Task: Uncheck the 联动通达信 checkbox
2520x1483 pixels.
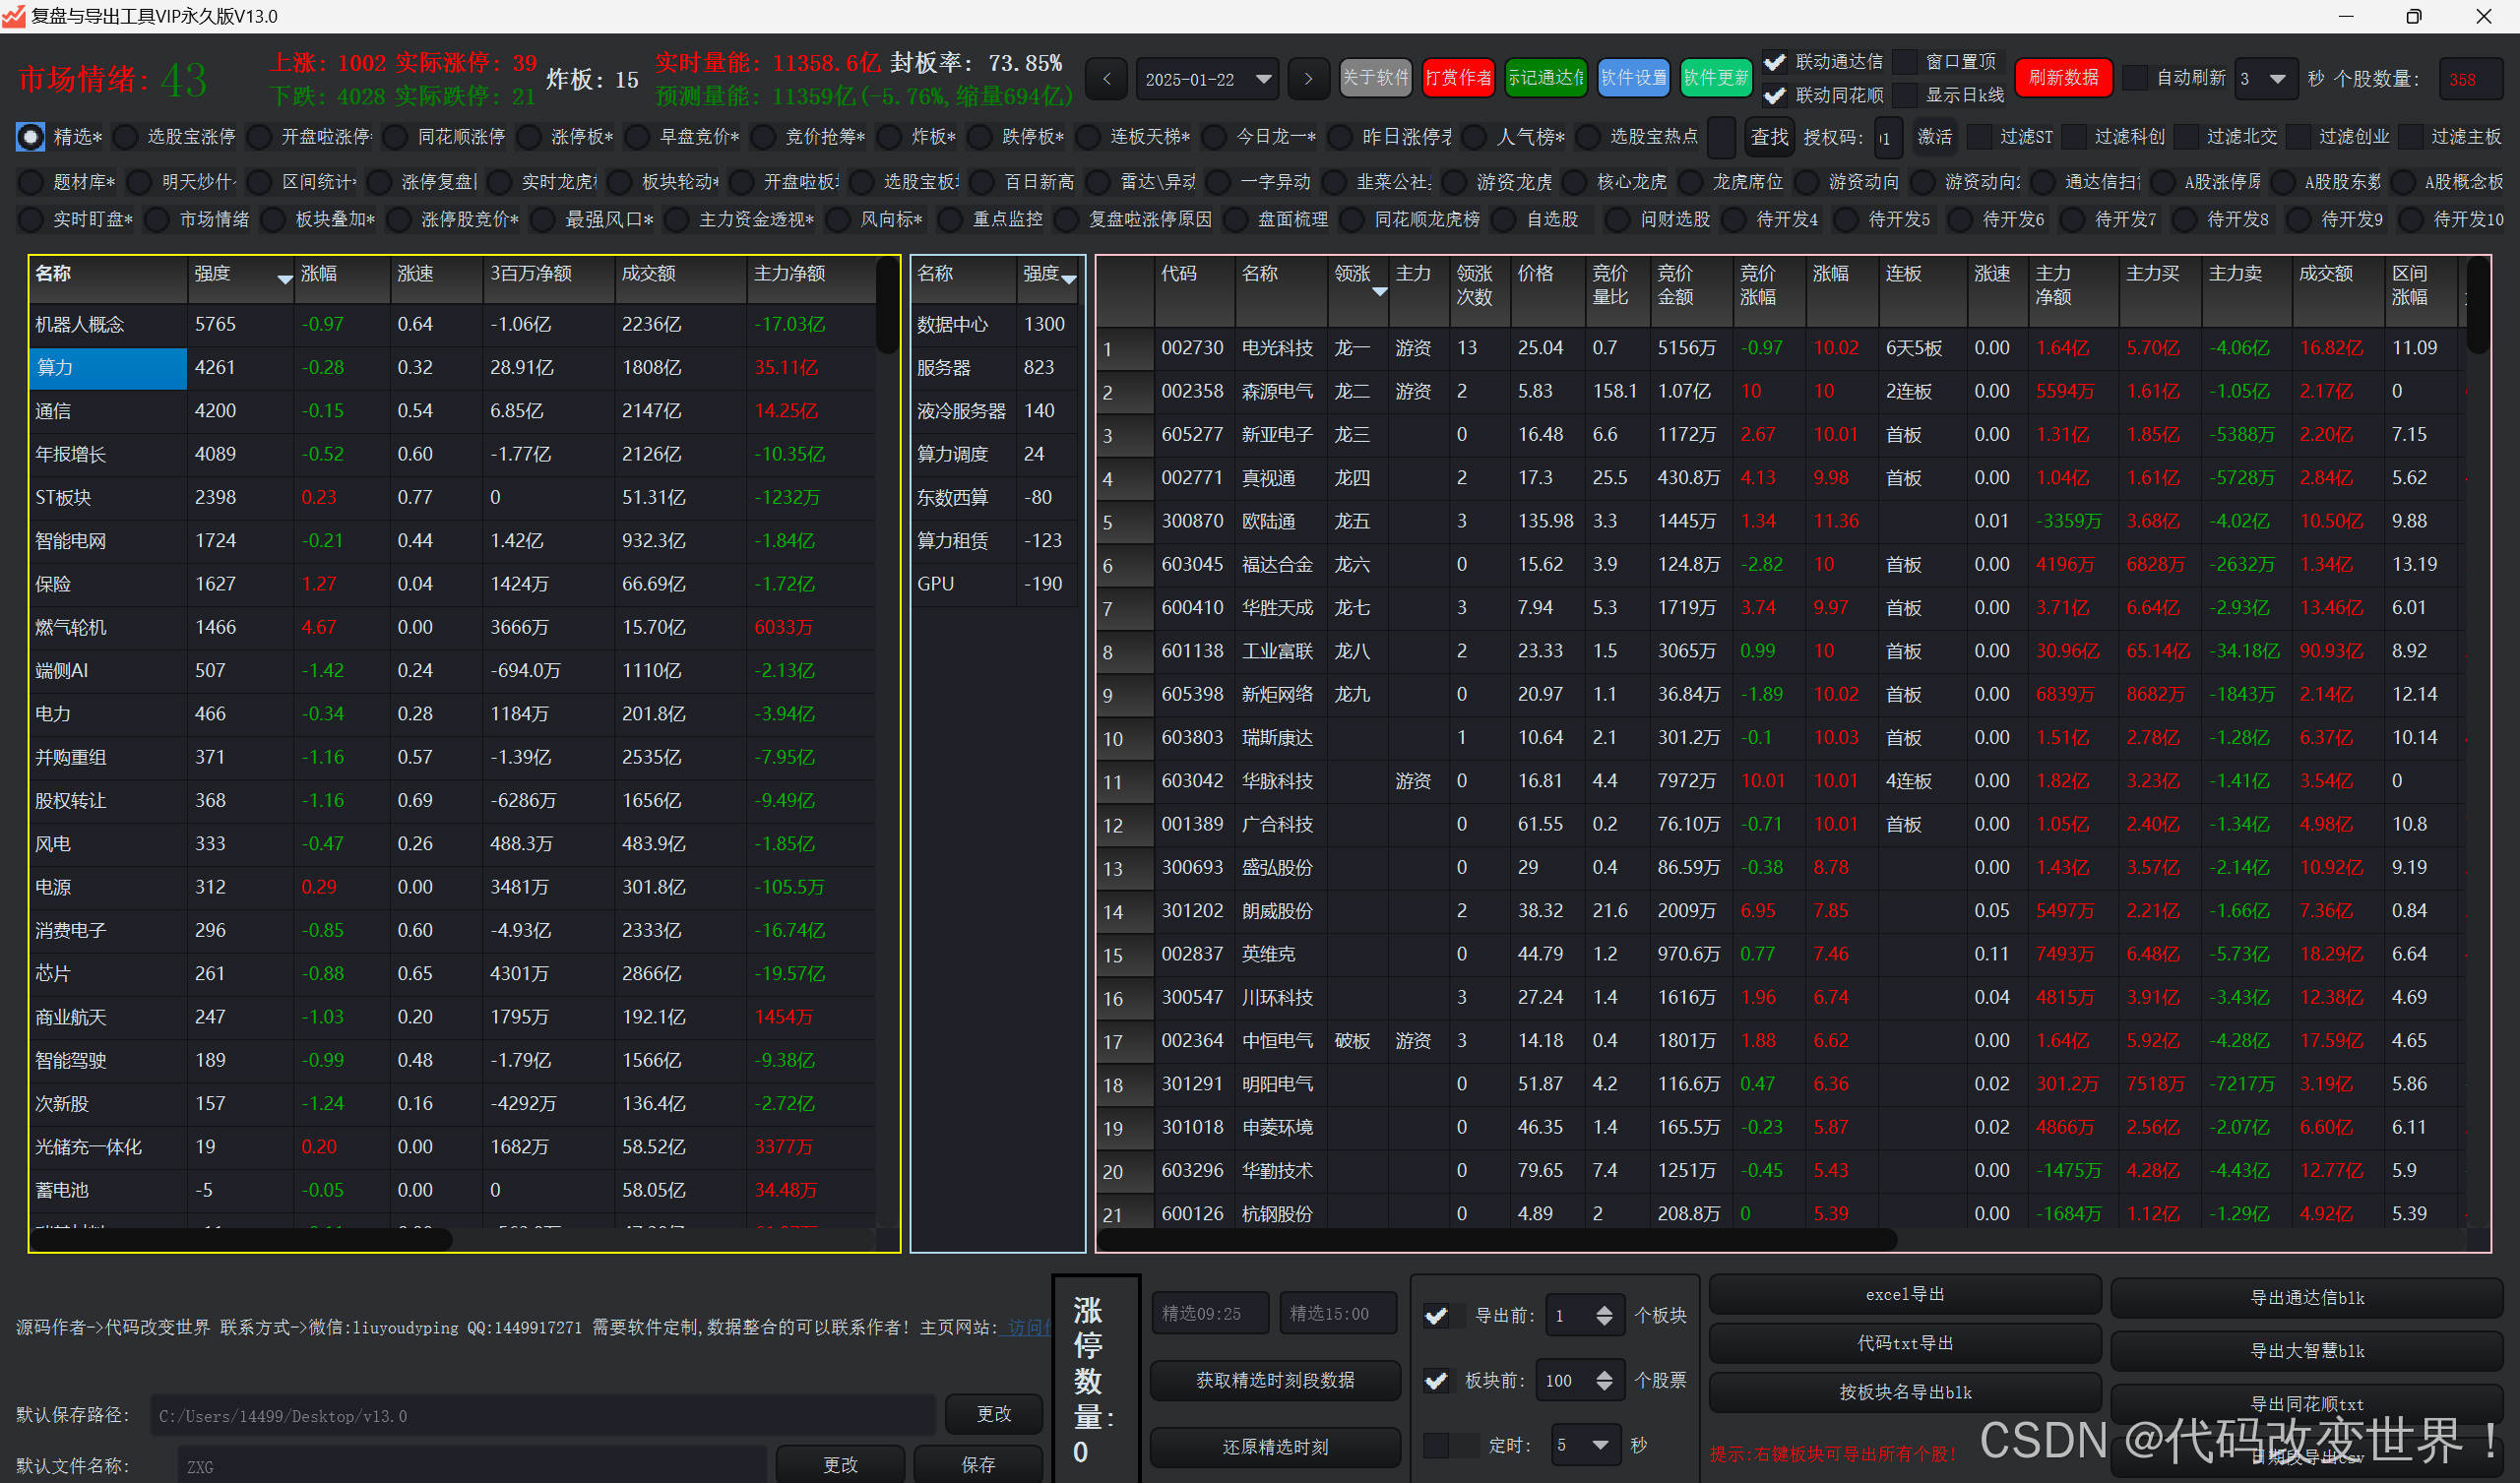Action: point(1774,62)
